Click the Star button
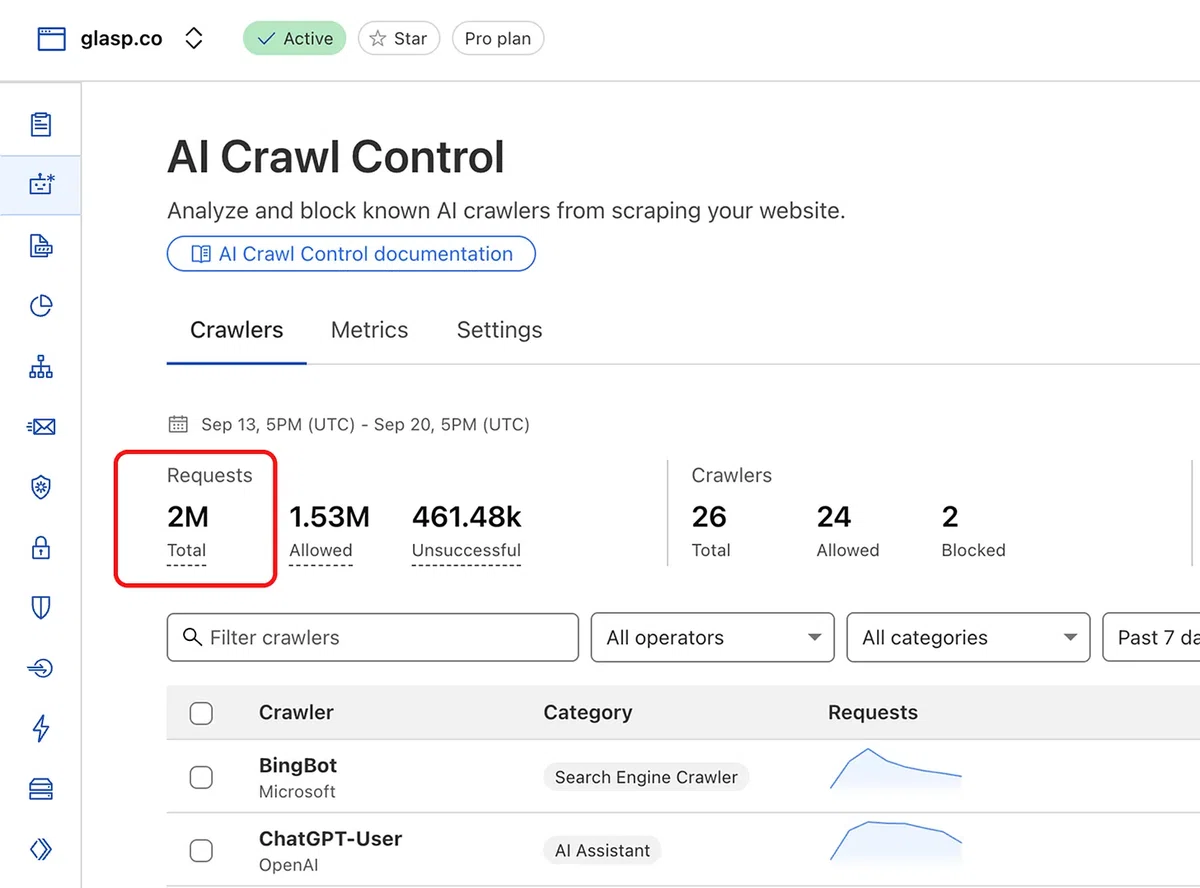 pyautogui.click(x=399, y=39)
